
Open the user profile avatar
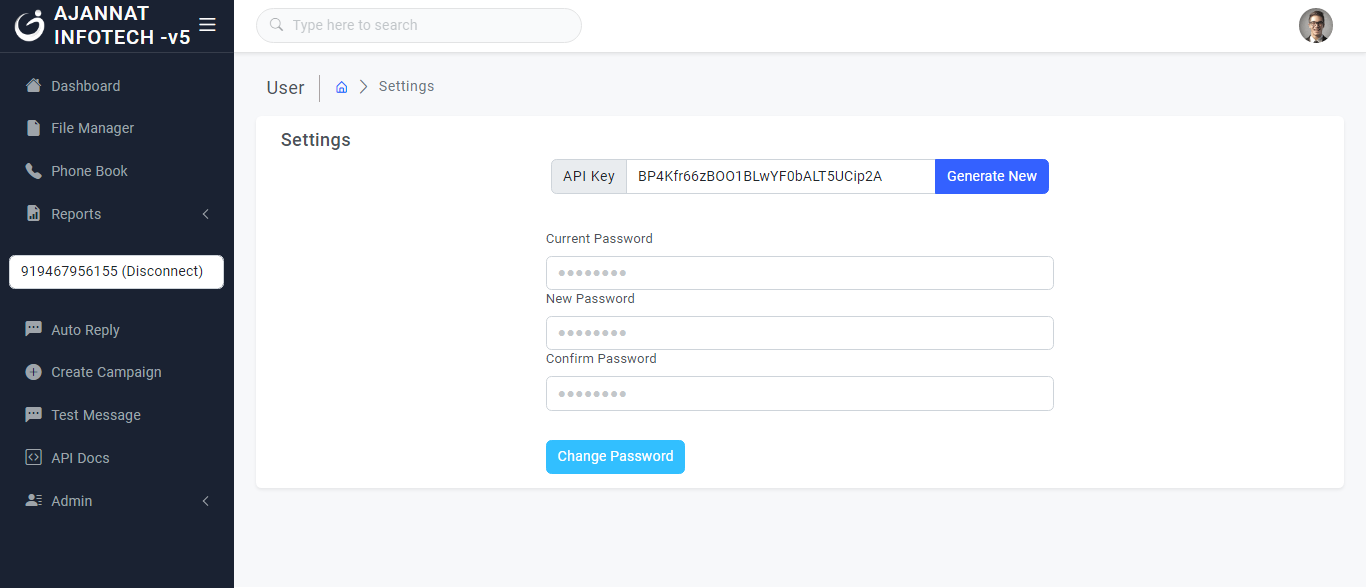[1315, 26]
